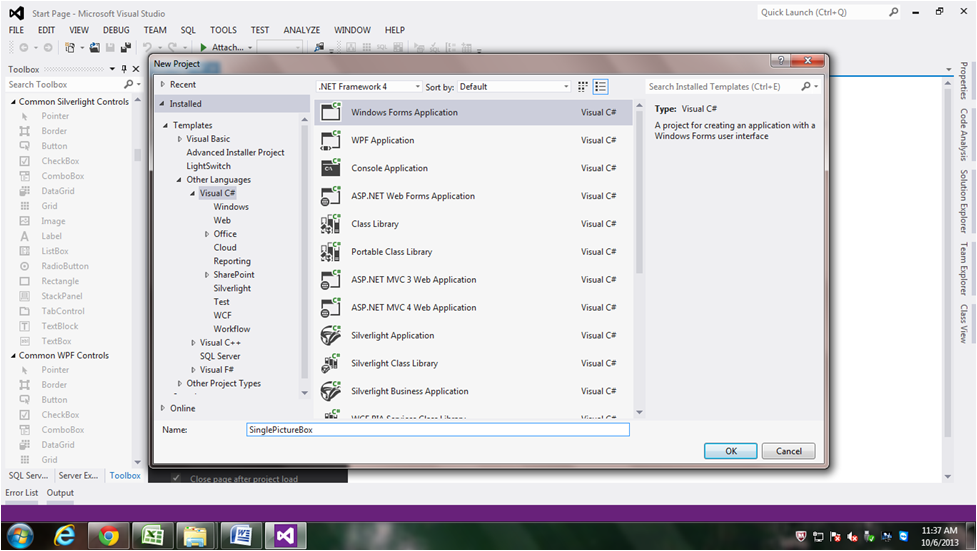Open the Solution Explorer side tab
This screenshot has width=977, height=551.
964,201
